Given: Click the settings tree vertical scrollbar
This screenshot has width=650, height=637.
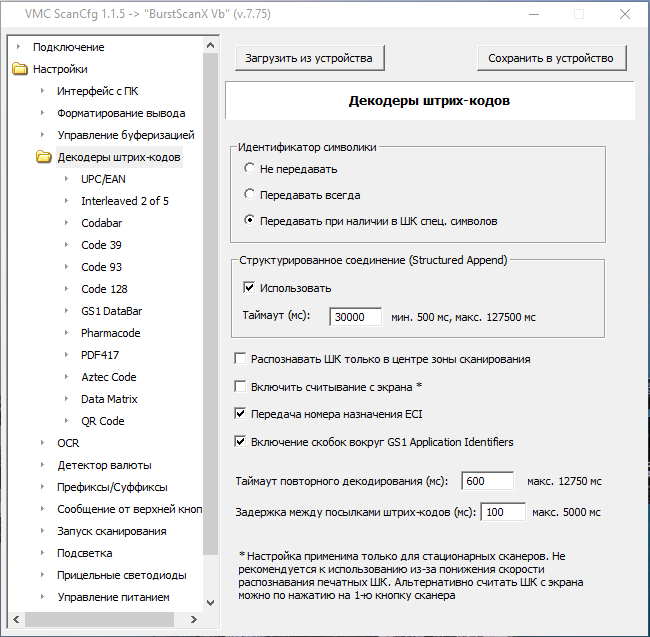Looking at the screenshot, I should point(210,300).
